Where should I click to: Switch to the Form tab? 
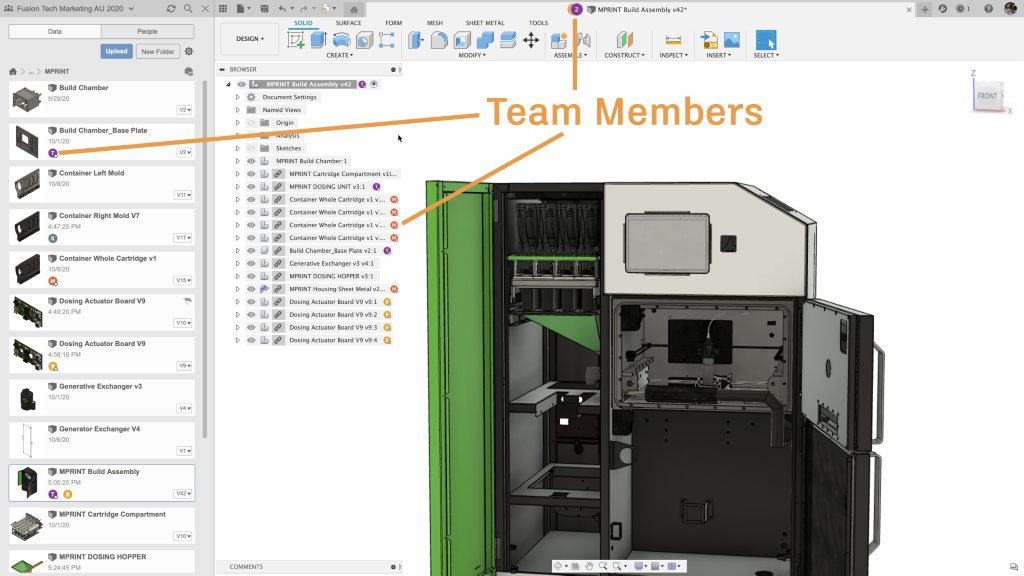pyautogui.click(x=393, y=23)
